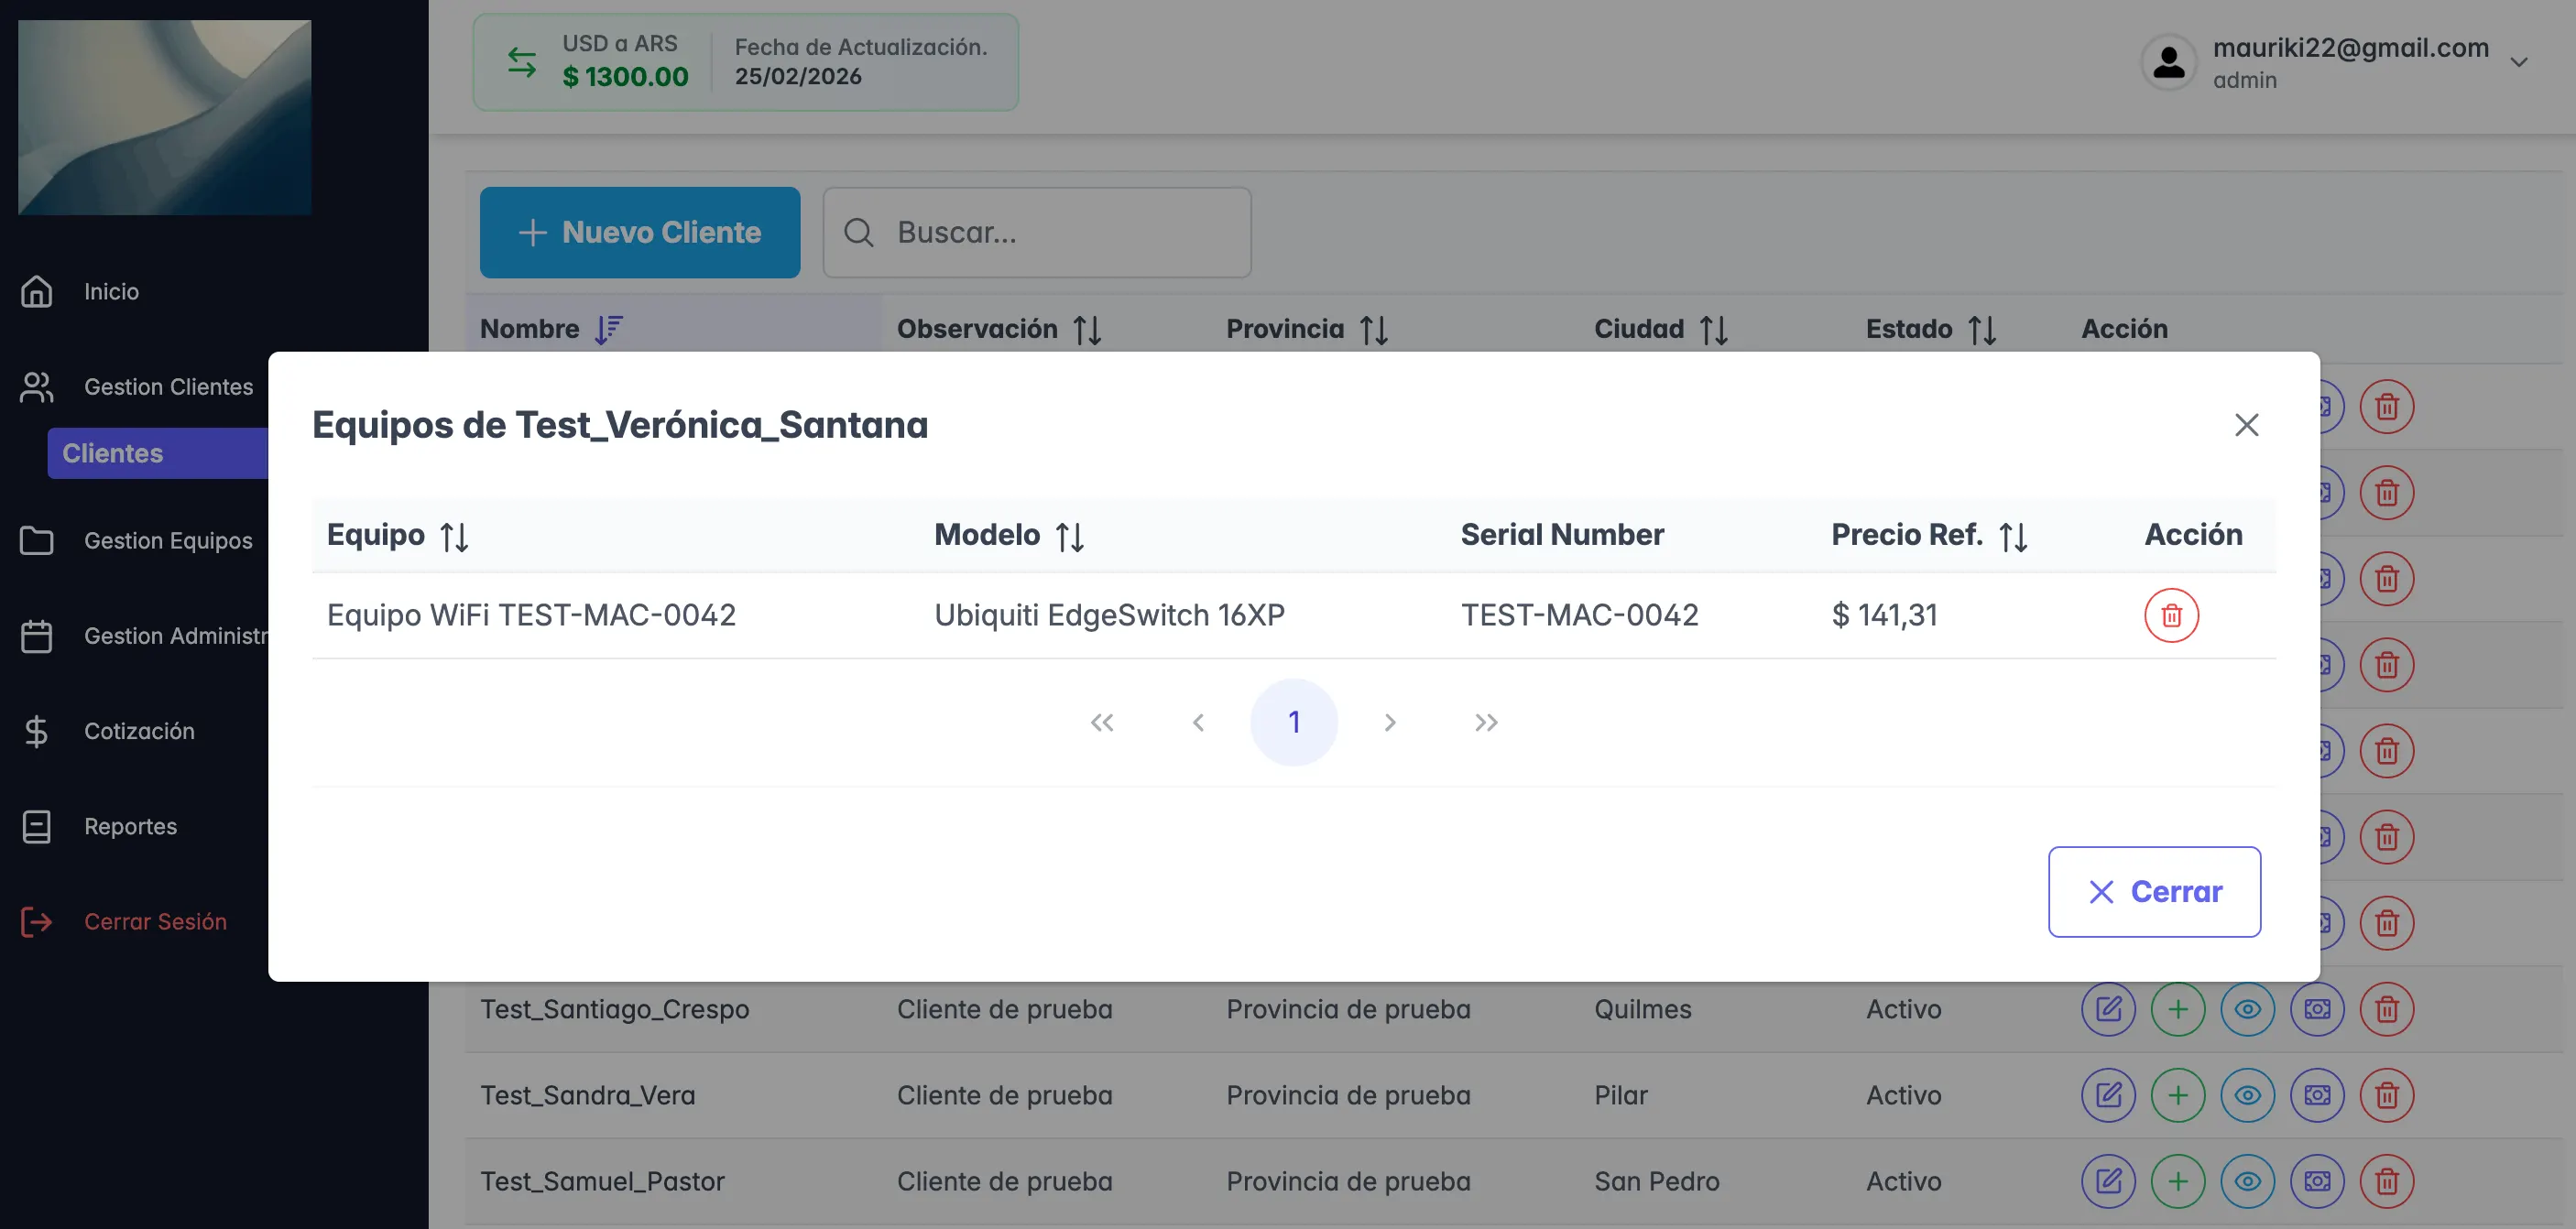
Task: Jump to last page in modal paginator
Action: (1485, 722)
